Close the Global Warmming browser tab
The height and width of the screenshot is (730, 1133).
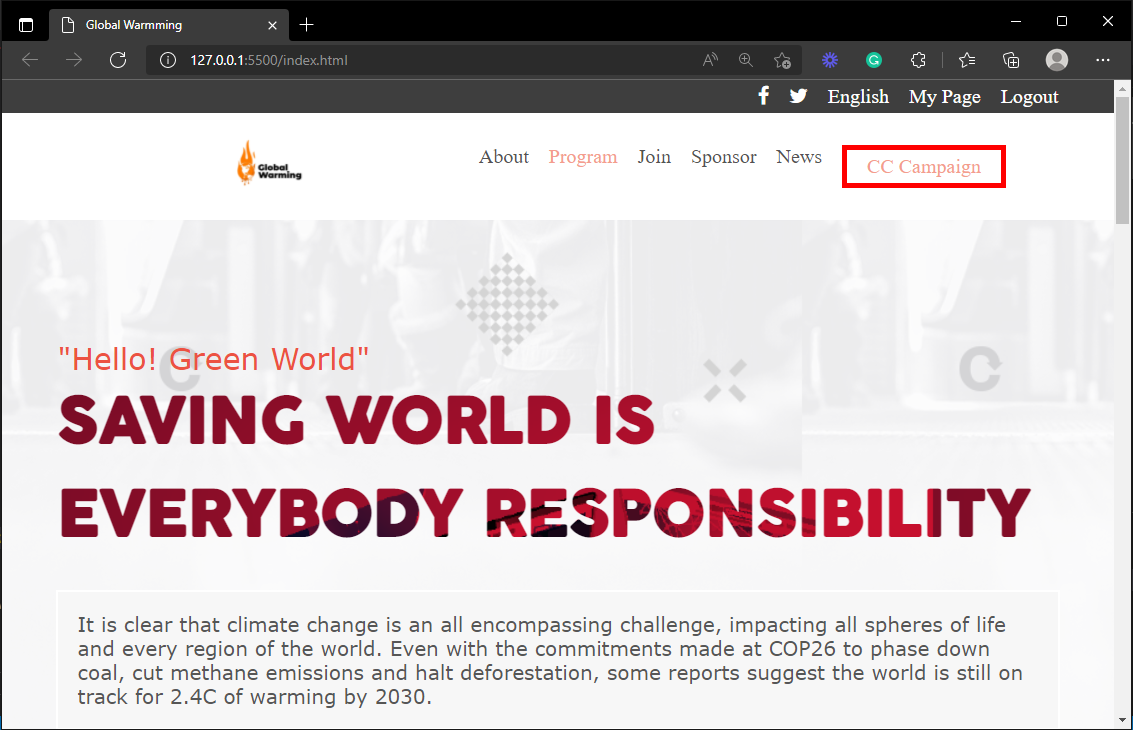click(x=272, y=25)
